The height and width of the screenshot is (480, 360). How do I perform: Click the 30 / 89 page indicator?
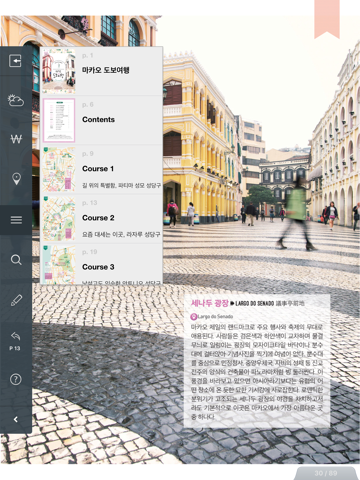325,473
